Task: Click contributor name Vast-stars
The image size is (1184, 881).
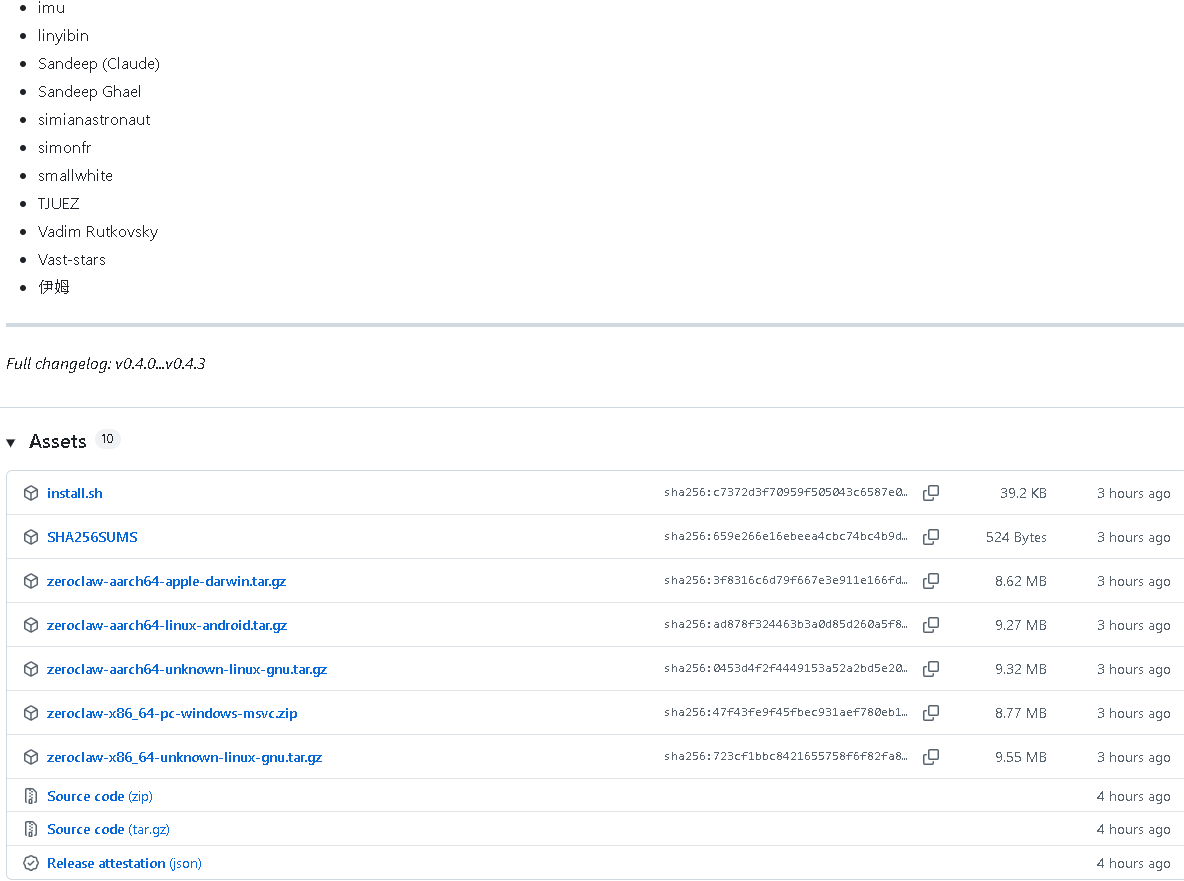Action: point(72,259)
